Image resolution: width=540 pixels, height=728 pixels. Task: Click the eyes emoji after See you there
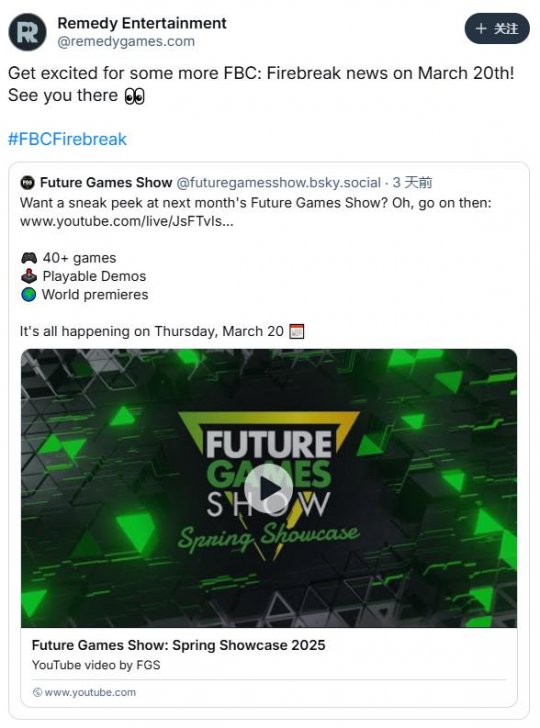click(x=135, y=96)
